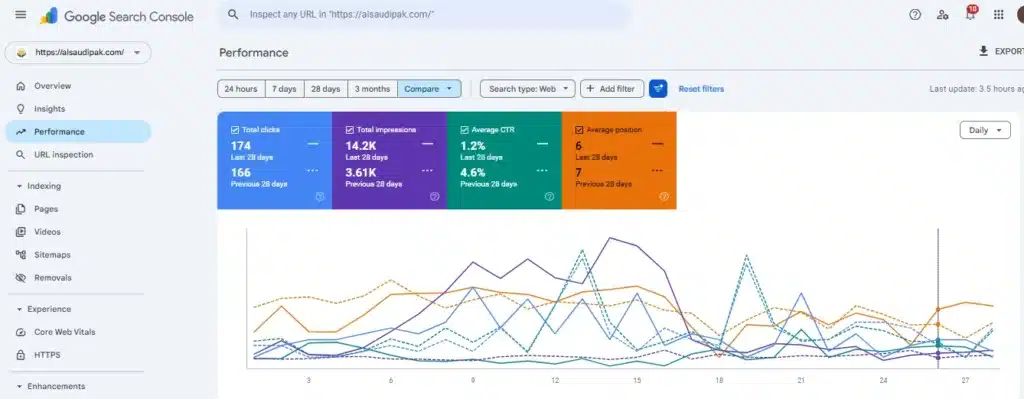This screenshot has height=399, width=1024.
Task: Click the Pages documents icon
Action: coord(21,209)
